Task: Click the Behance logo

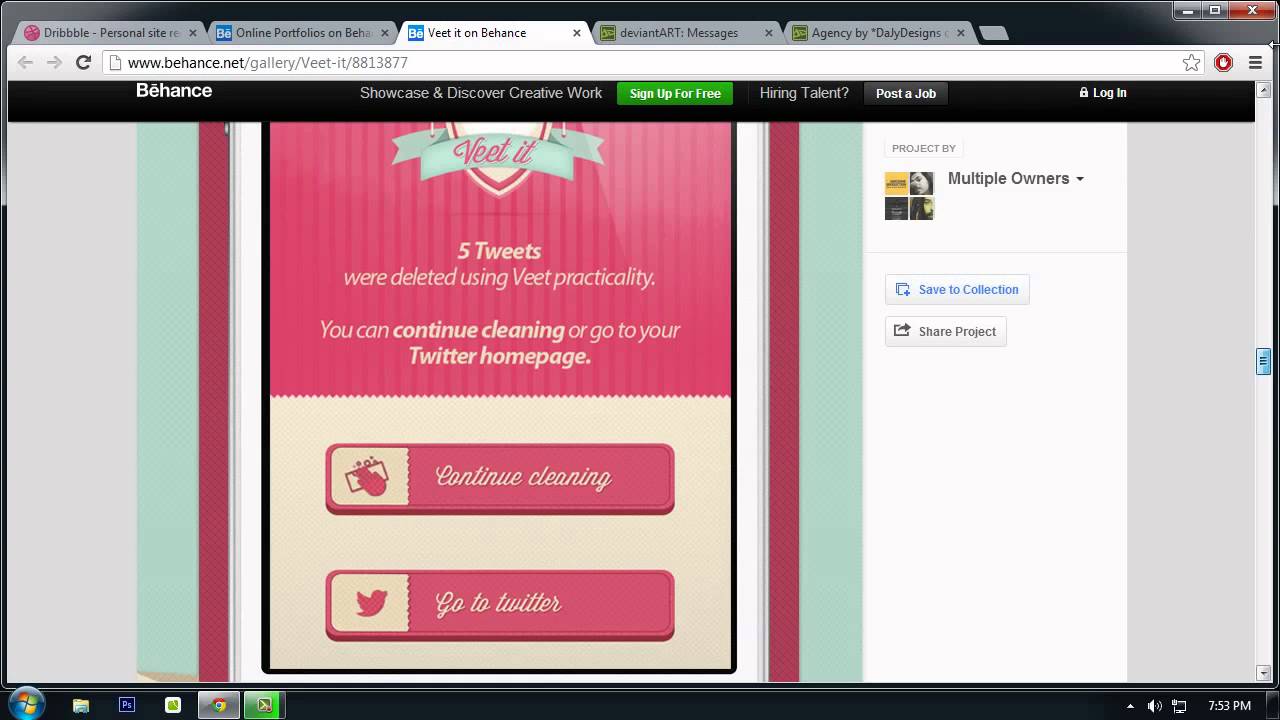Action: pyautogui.click(x=174, y=91)
